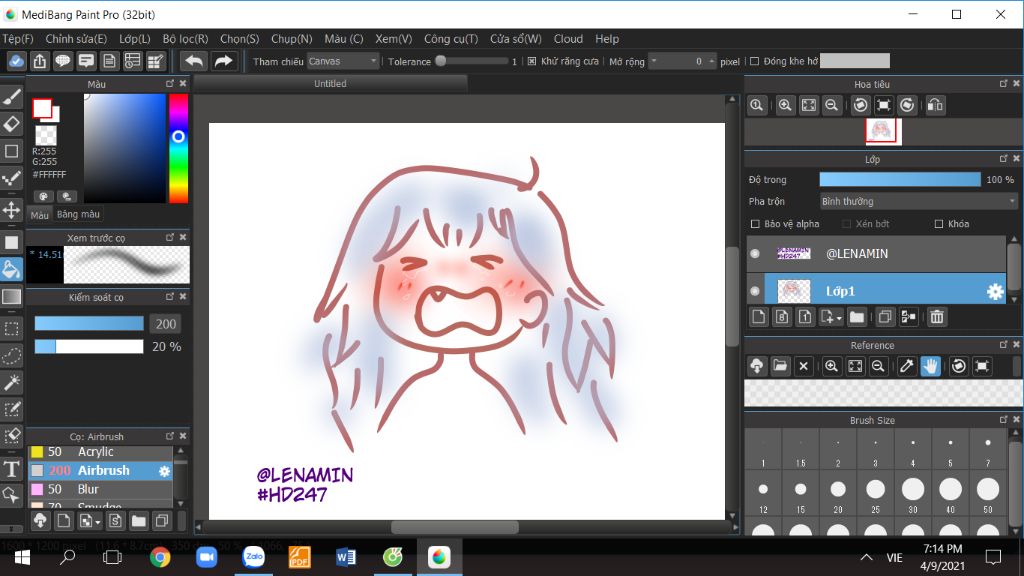Screen dimensions: 1024x576
Task: Click zoom in icon in Navigator panel
Action: tap(785, 105)
